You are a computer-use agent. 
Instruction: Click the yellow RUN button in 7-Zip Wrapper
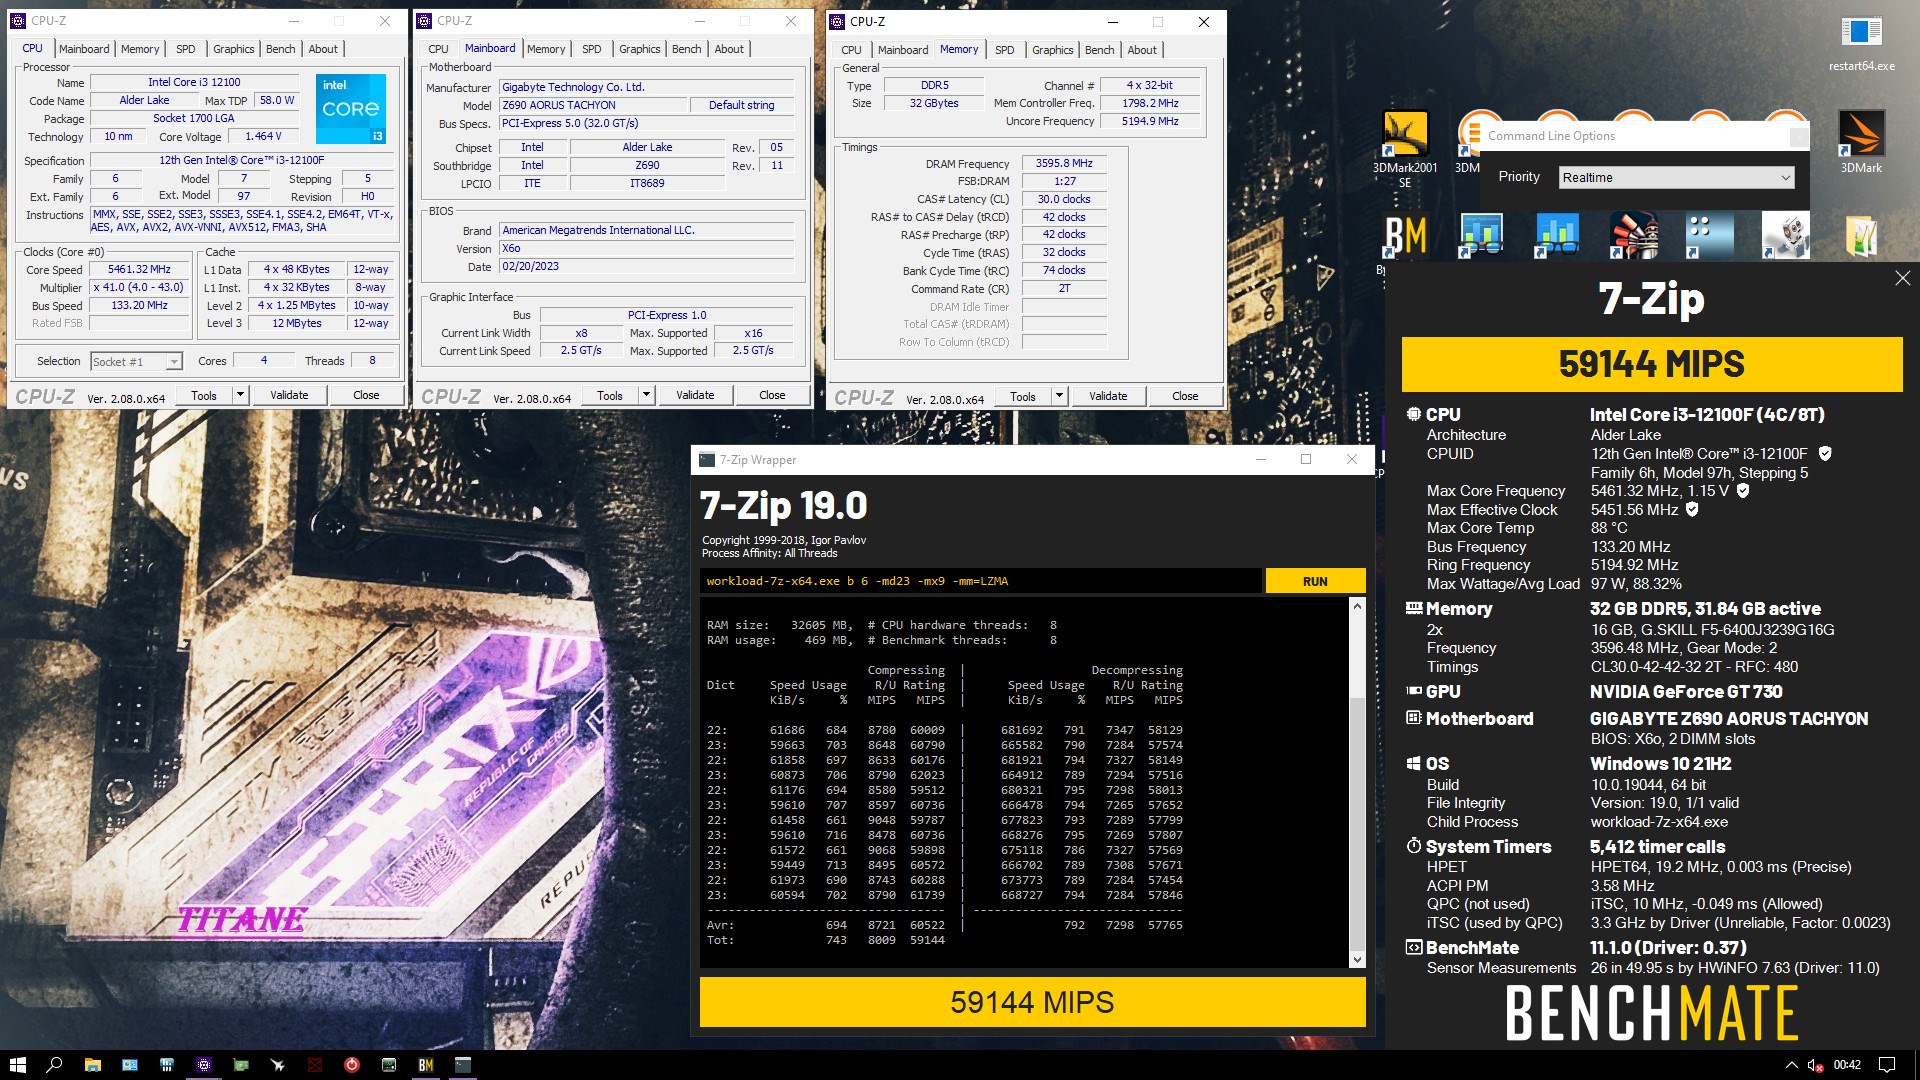[x=1315, y=581]
